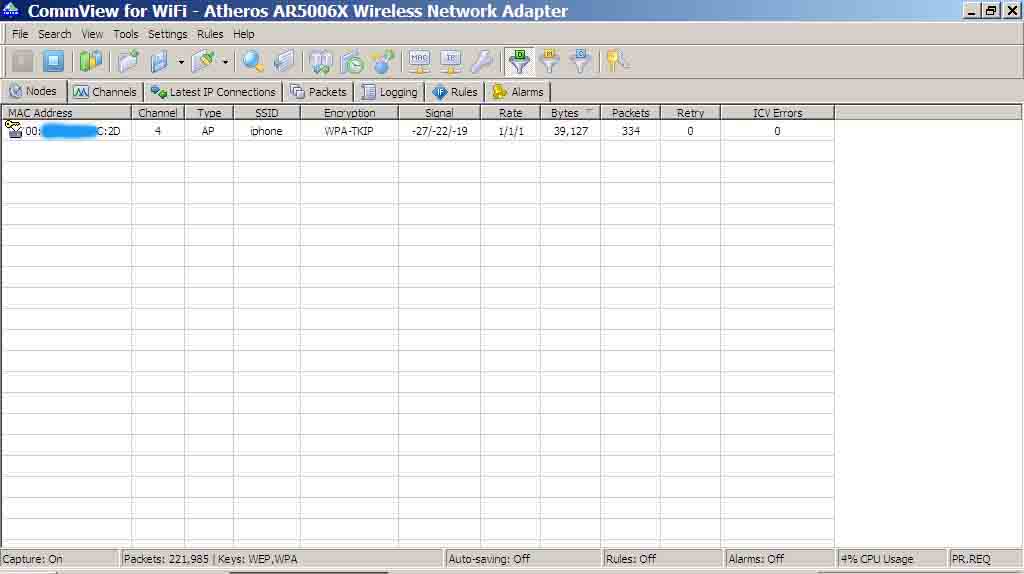Sort by the Packets column header

pyautogui.click(x=630, y=113)
